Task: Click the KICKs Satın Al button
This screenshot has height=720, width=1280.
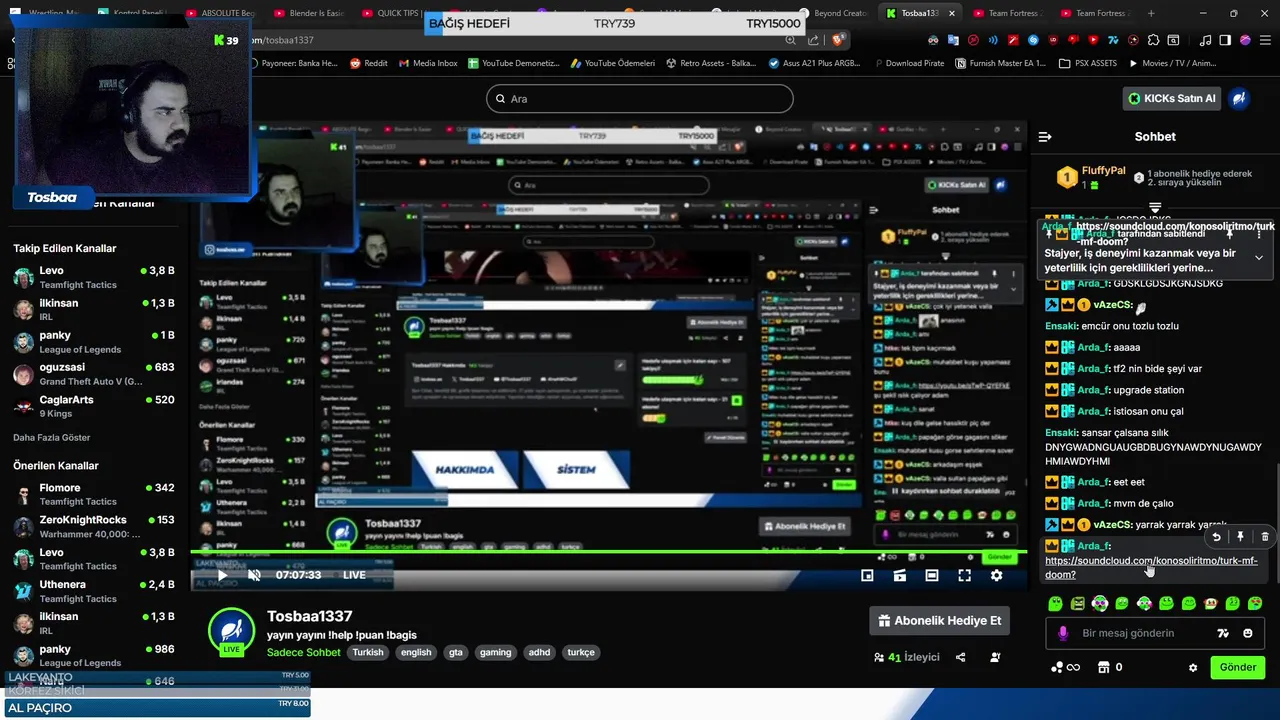Action: pyautogui.click(x=1172, y=98)
